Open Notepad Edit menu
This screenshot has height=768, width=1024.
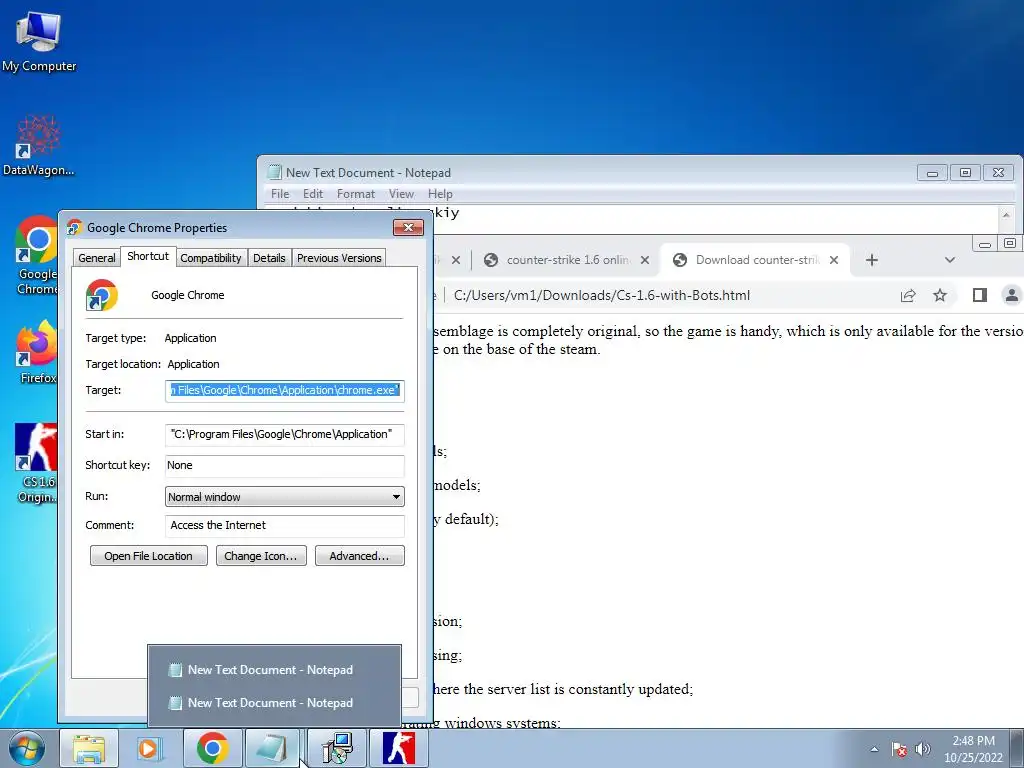pos(313,194)
